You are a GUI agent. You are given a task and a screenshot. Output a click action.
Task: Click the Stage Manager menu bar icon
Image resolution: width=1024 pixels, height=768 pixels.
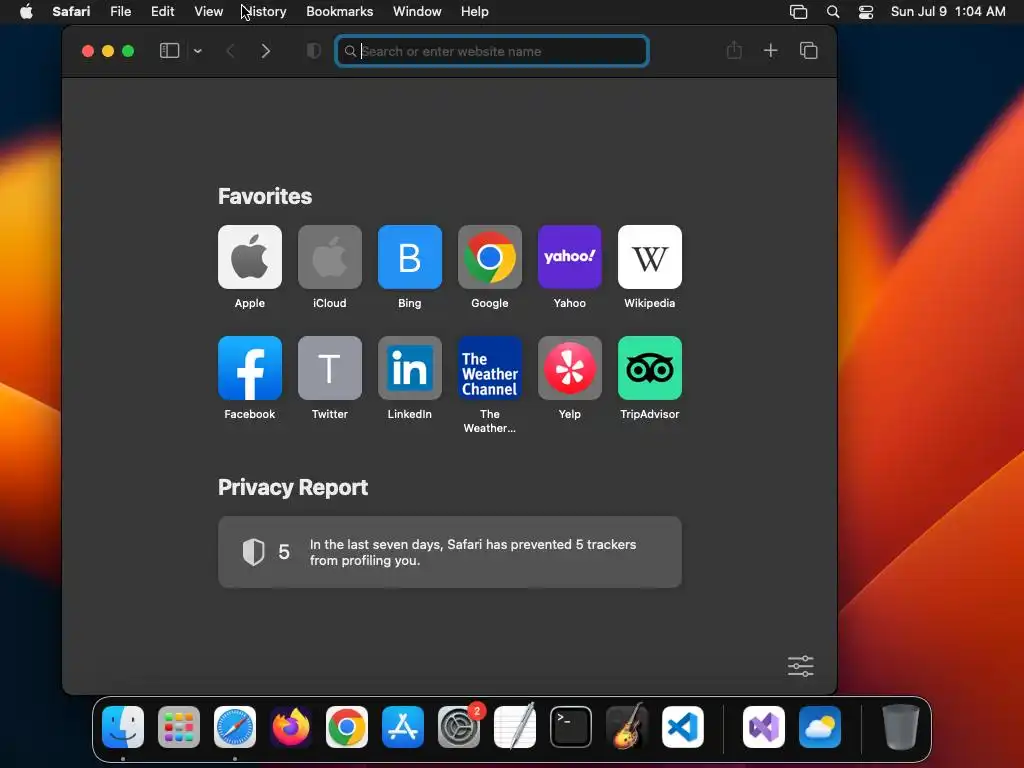click(x=799, y=12)
